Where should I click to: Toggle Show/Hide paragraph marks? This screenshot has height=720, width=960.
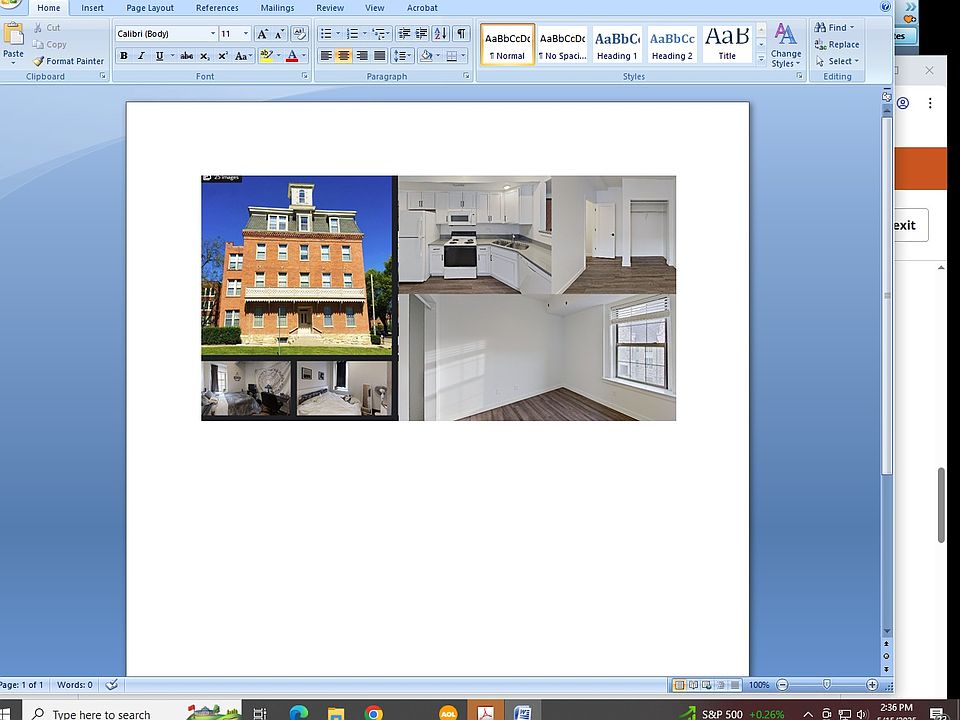pos(460,34)
